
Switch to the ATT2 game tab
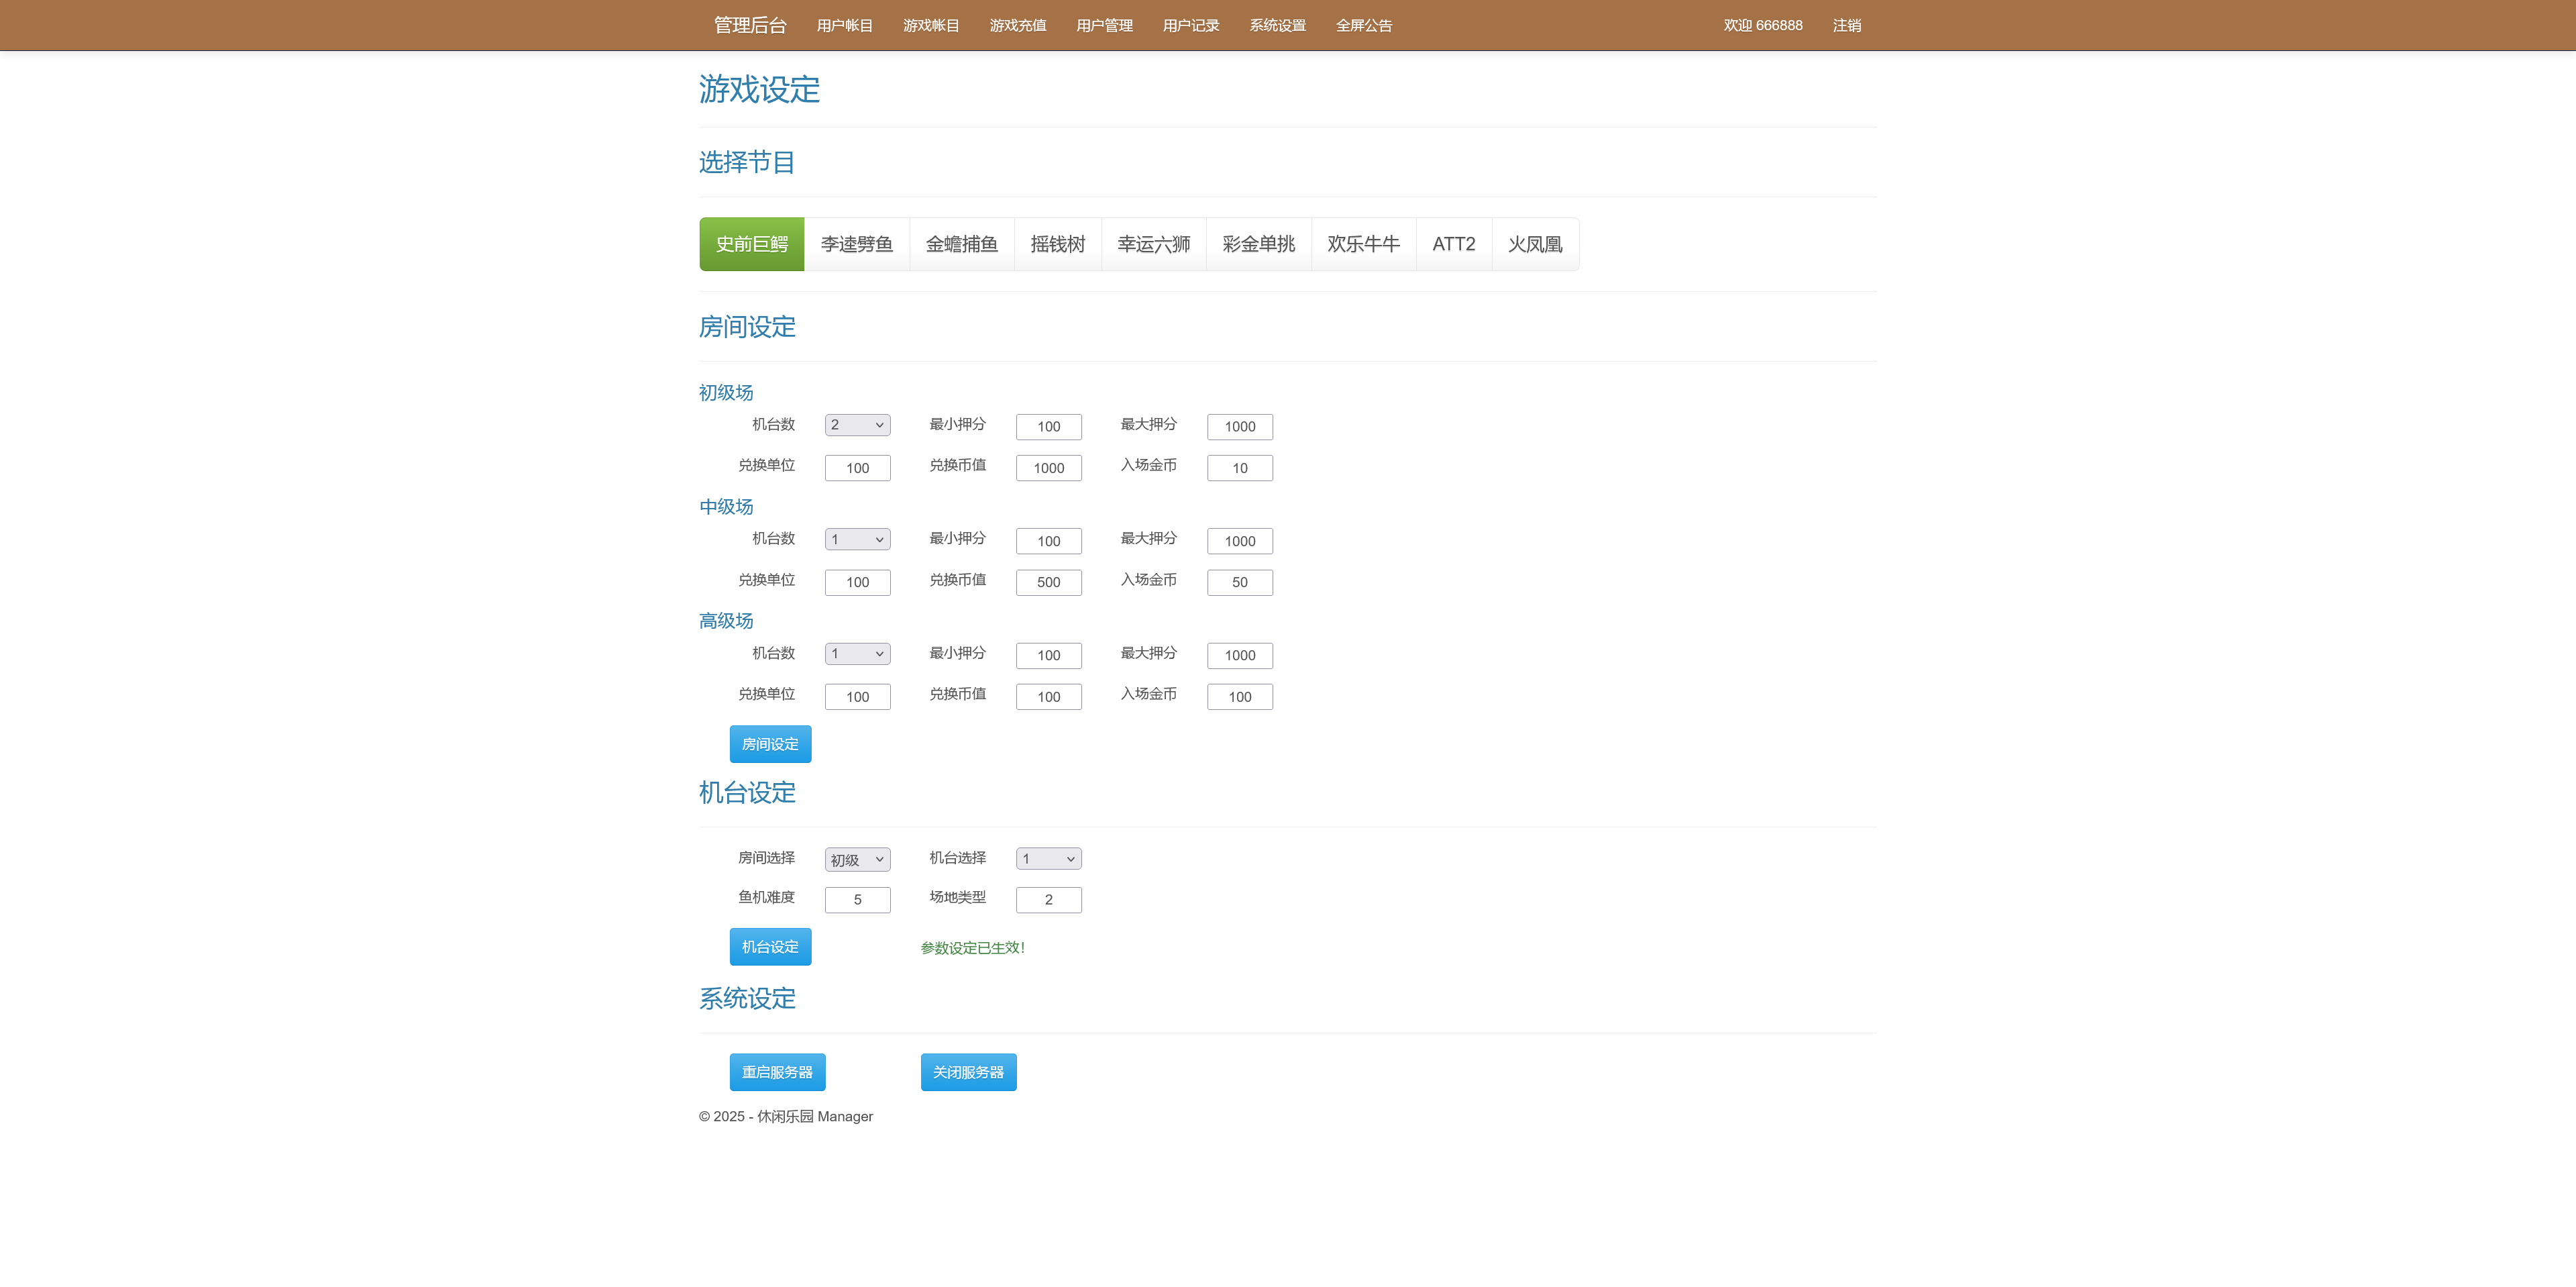pos(1453,243)
